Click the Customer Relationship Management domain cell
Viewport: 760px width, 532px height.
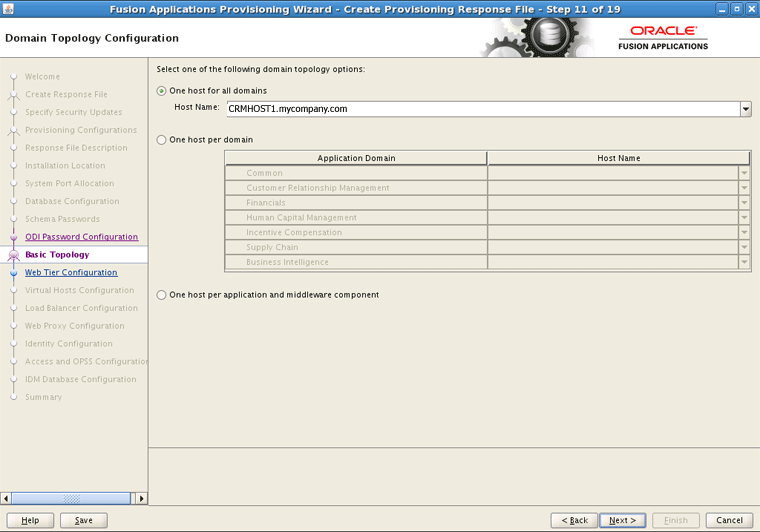[x=356, y=188]
